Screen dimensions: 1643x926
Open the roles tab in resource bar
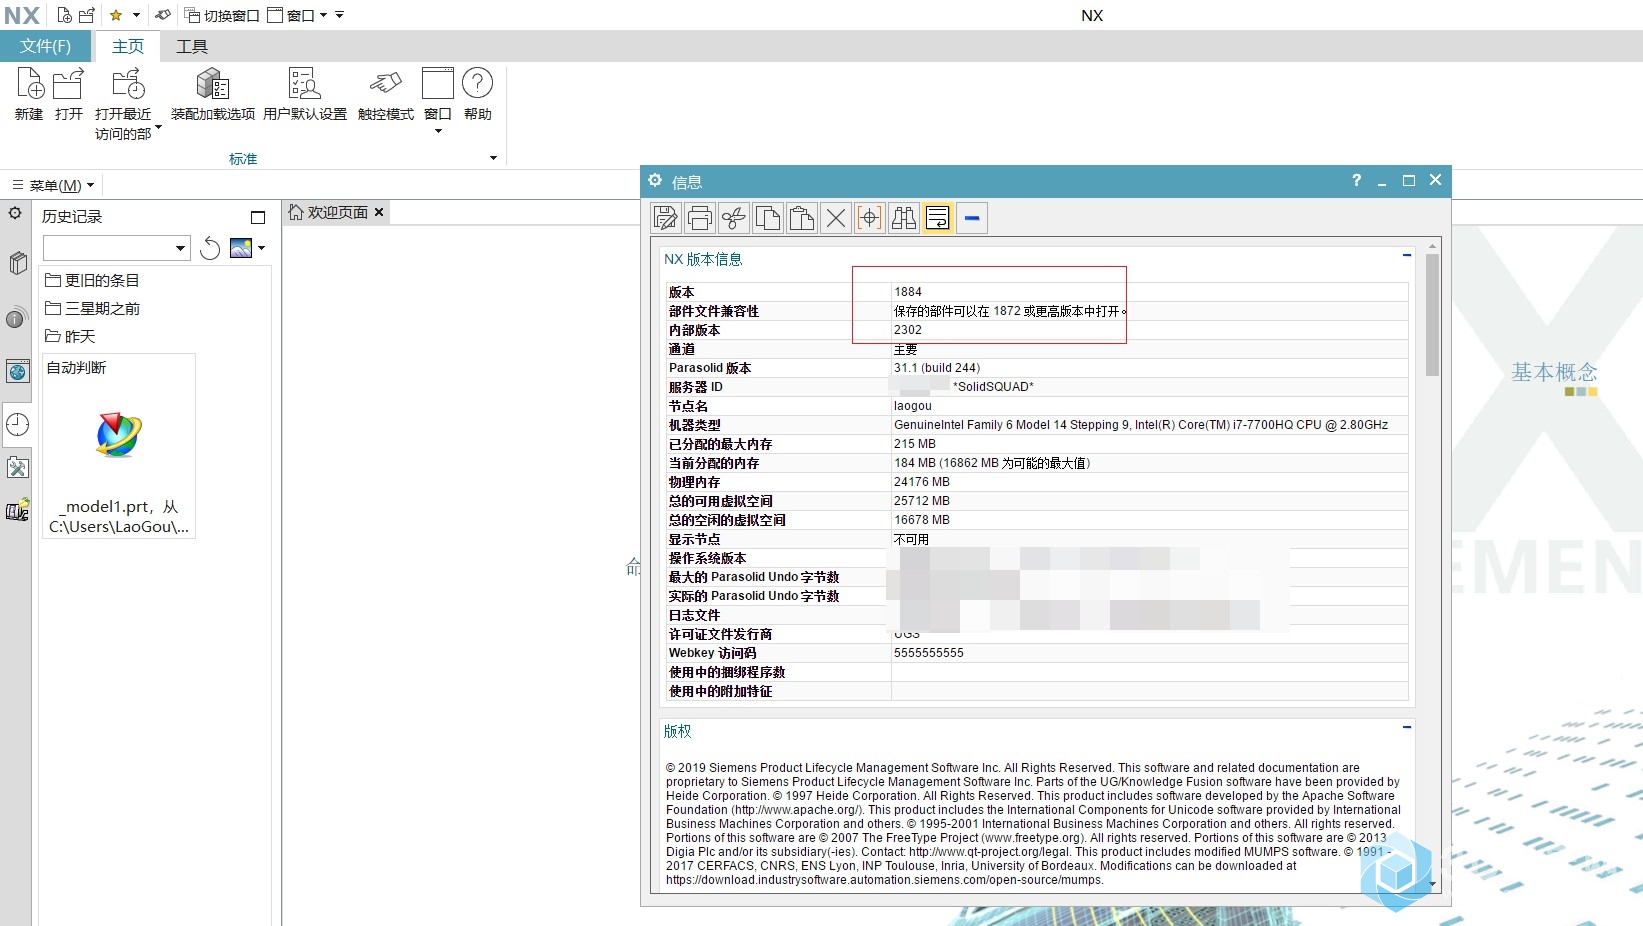tap(17, 511)
